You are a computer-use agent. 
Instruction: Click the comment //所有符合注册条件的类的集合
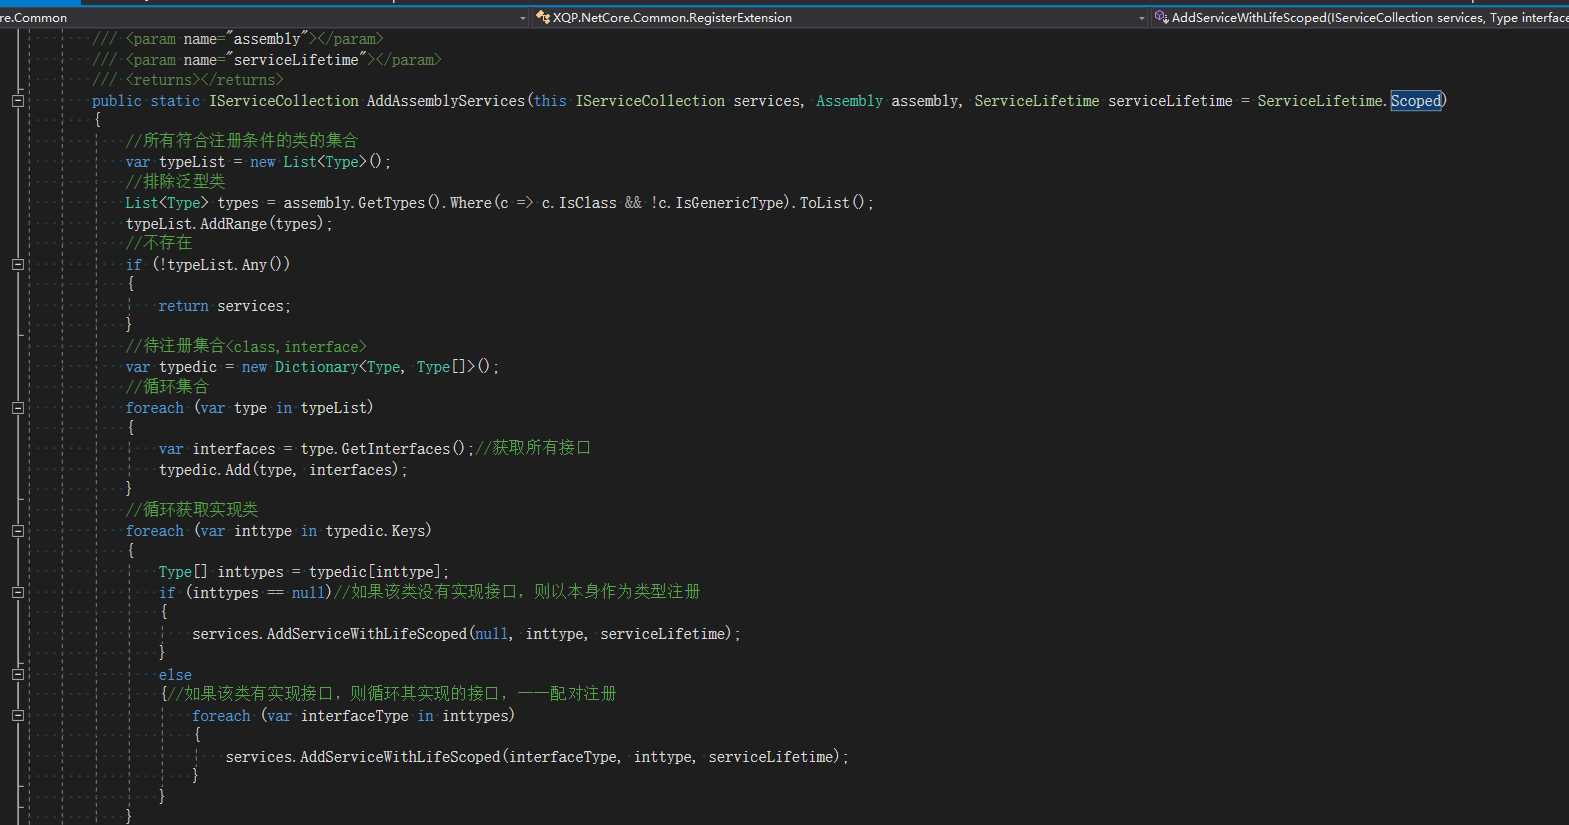[x=241, y=141]
